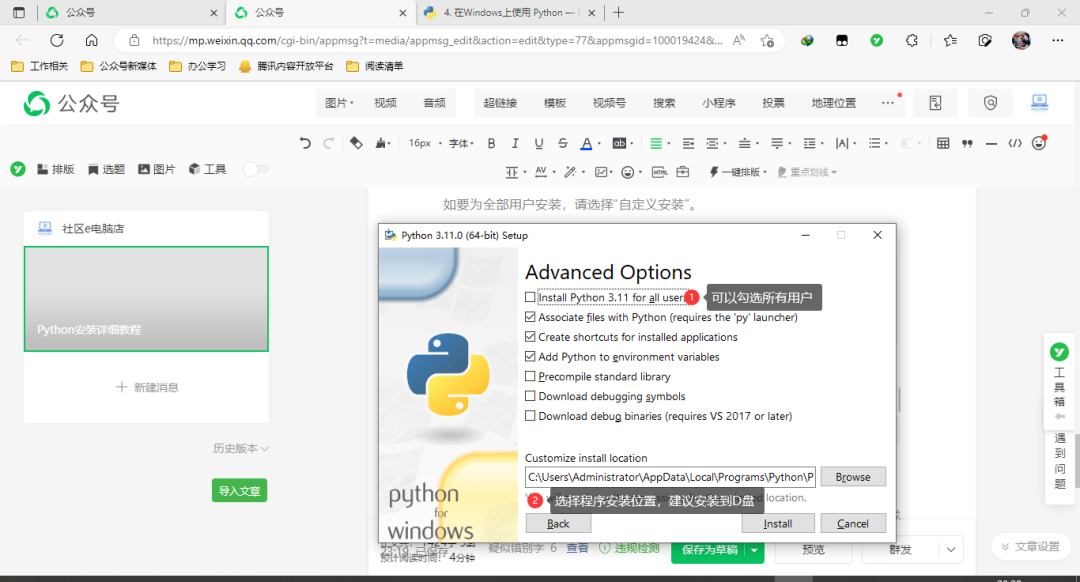This screenshot has height=582, width=1080.
Task: Insert a blockquote with the quote icon
Action: (967, 143)
